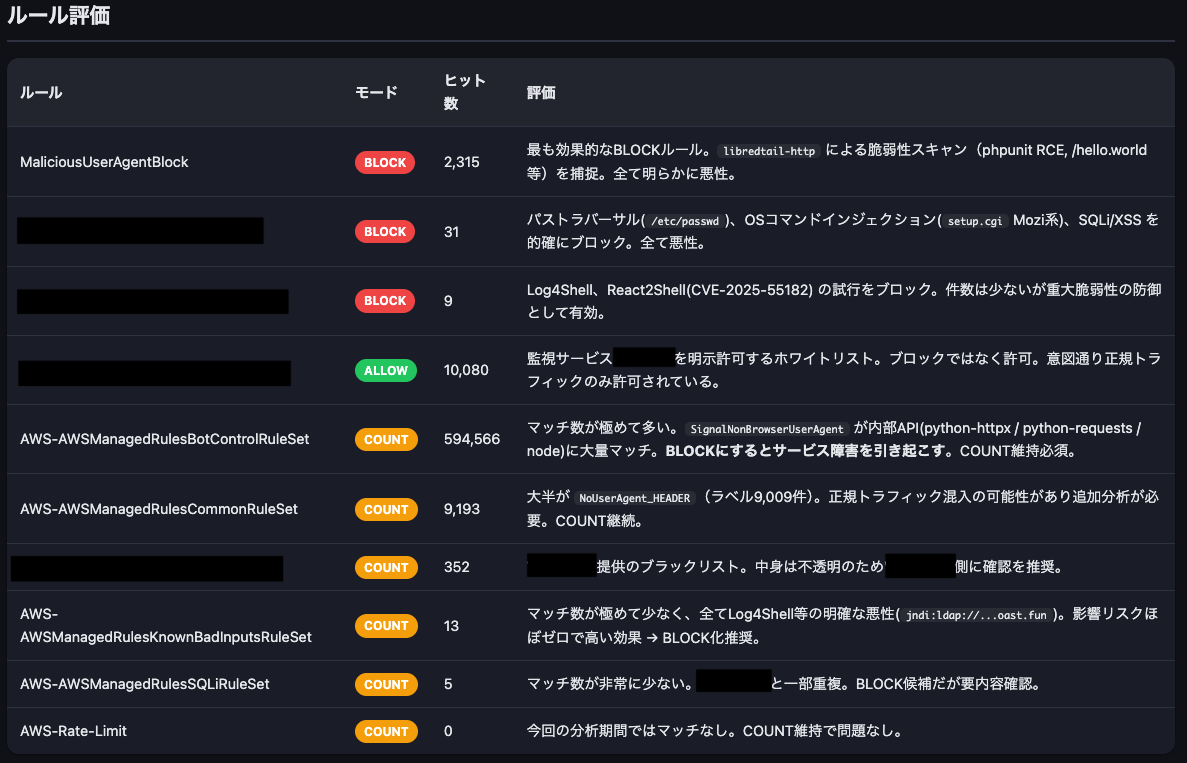
Task: Click the green ALLOW badge
Action: tap(385, 370)
